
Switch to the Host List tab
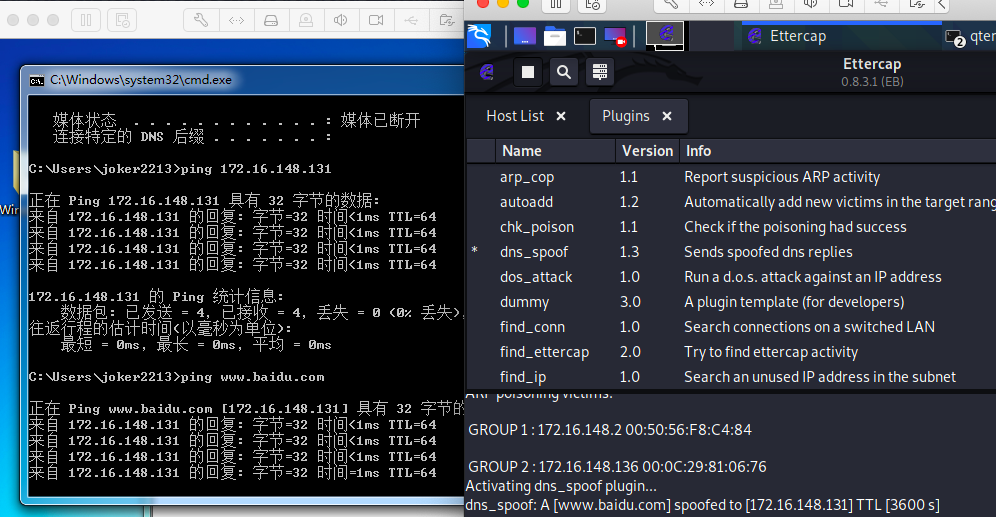pos(515,116)
